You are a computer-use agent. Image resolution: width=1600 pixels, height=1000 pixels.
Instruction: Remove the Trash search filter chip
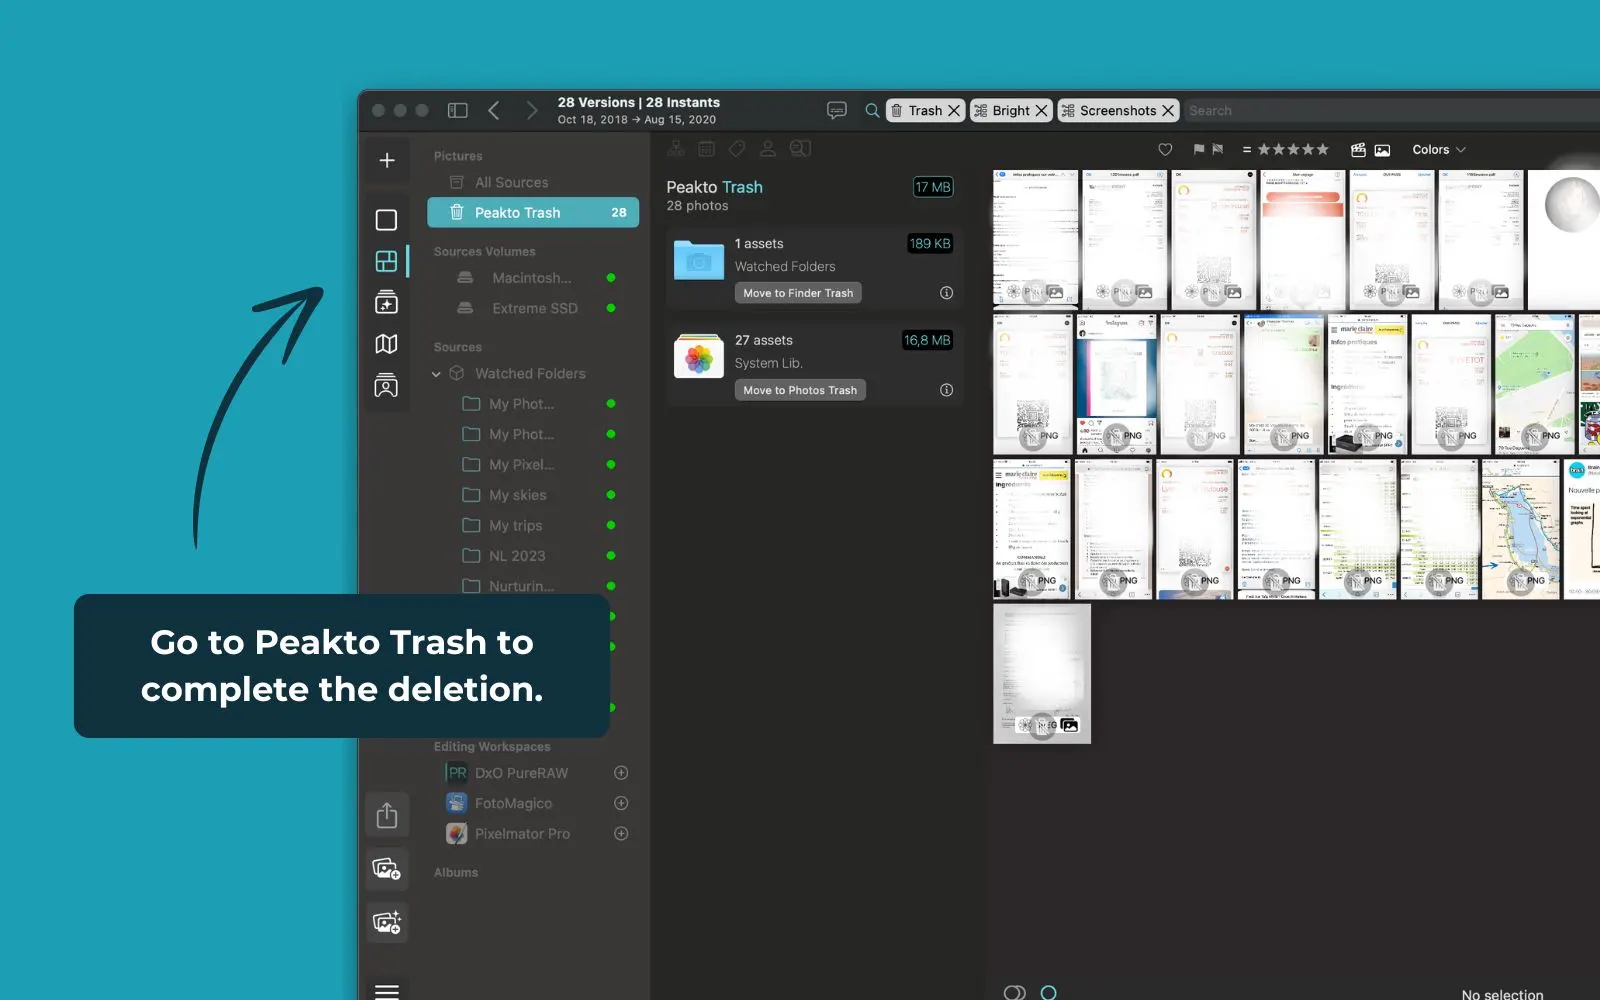click(x=954, y=111)
